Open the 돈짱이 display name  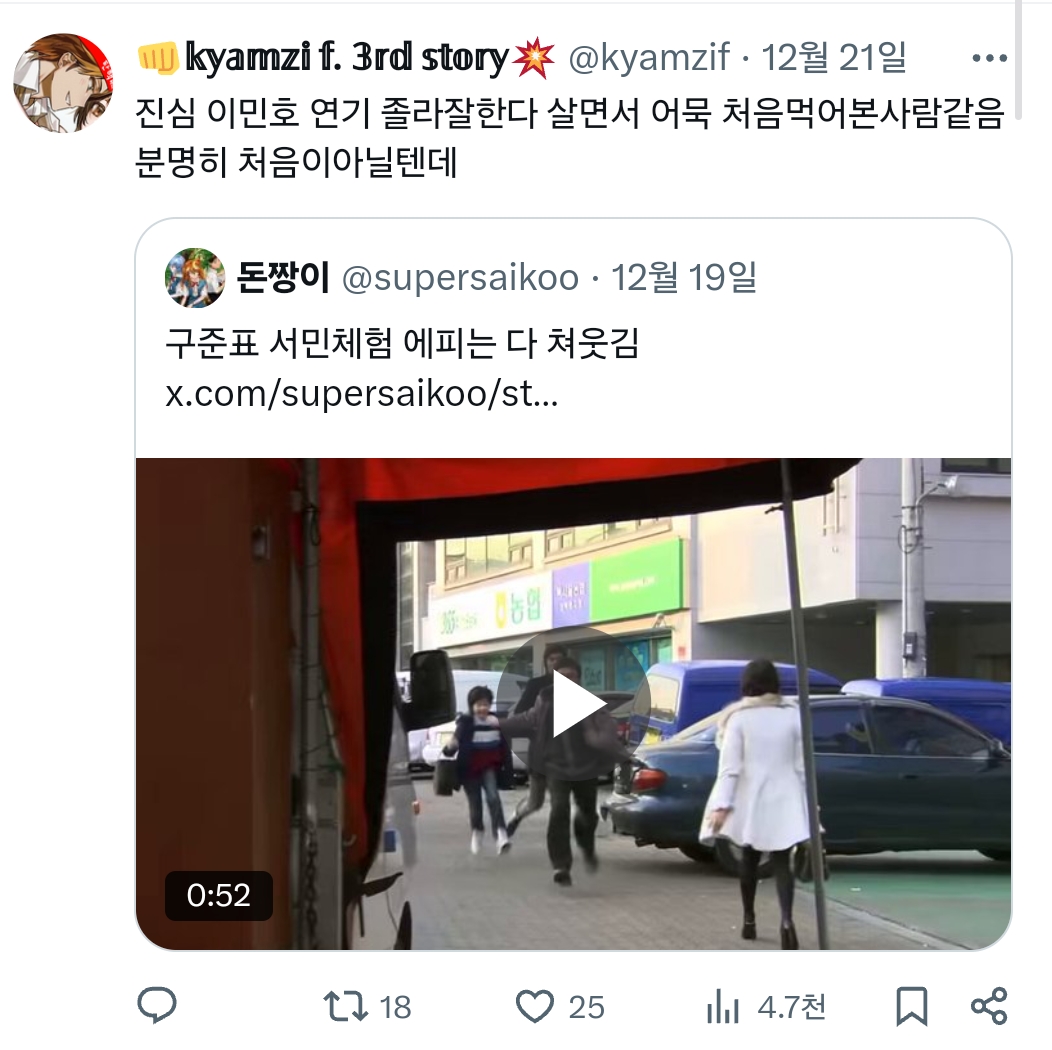283,277
